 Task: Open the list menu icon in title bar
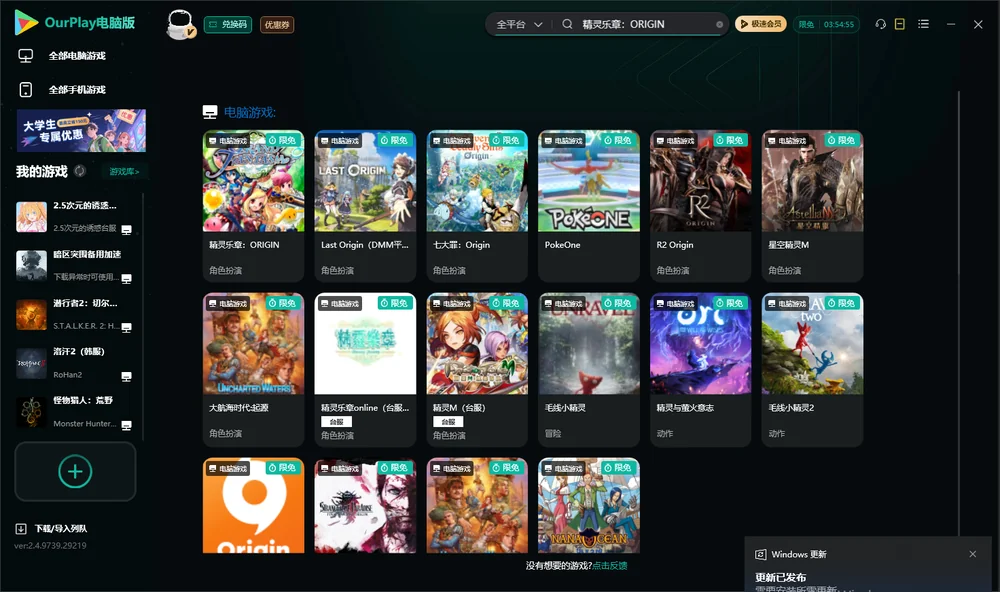click(x=923, y=24)
